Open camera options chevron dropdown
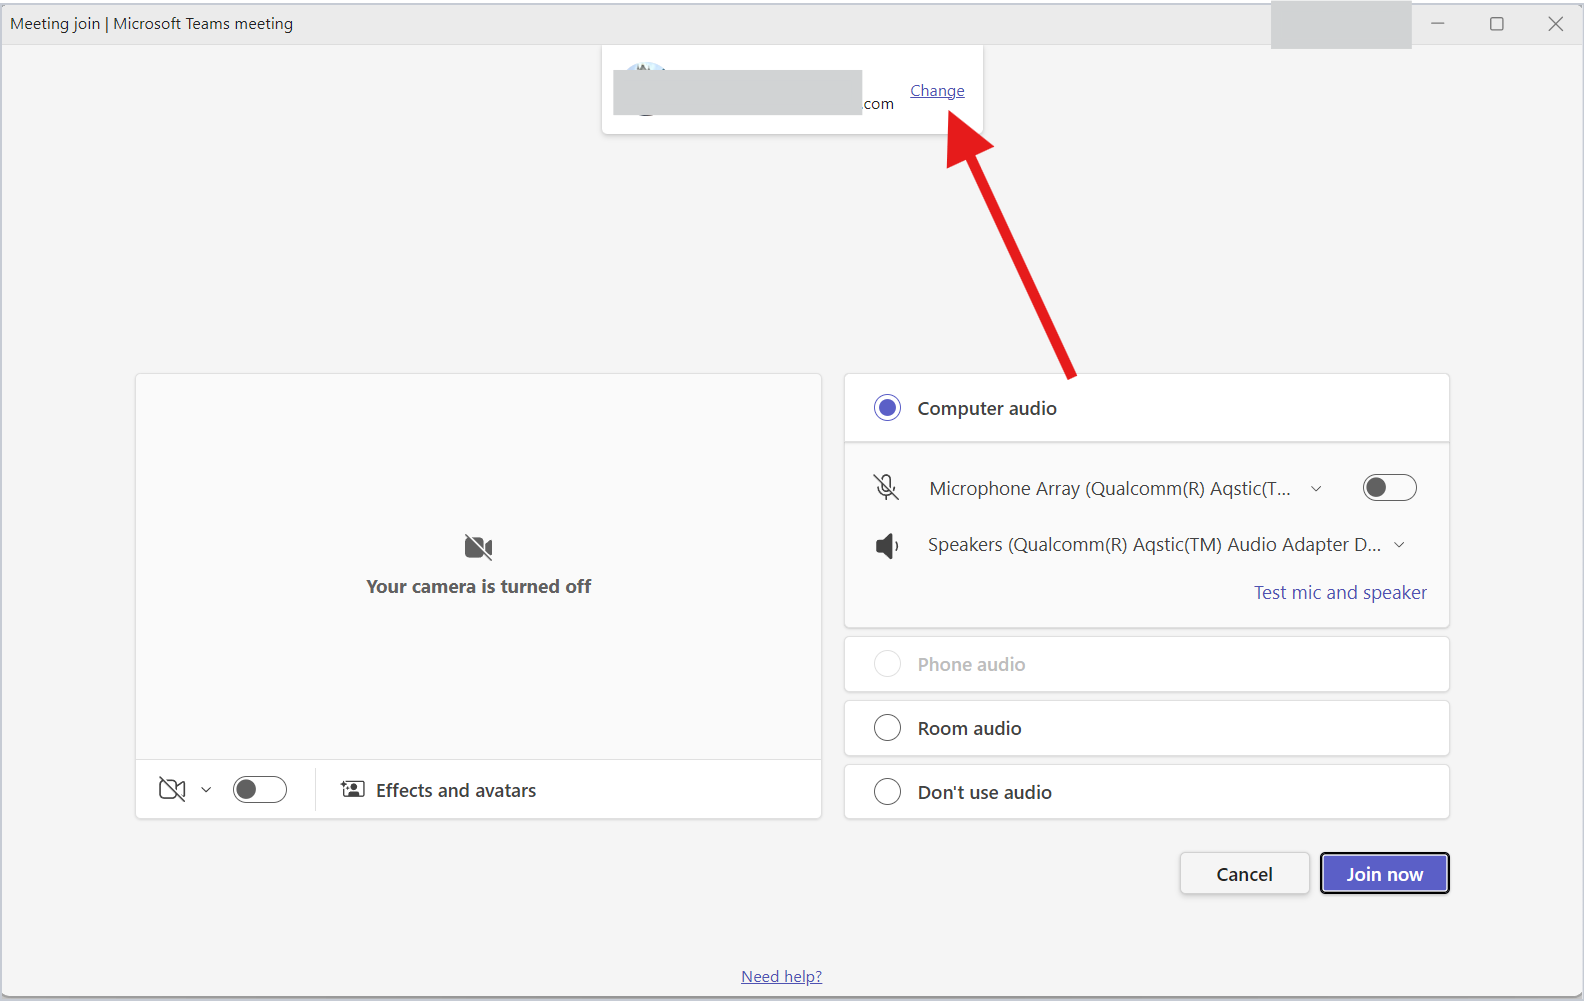The image size is (1584, 1001). pyautogui.click(x=206, y=790)
